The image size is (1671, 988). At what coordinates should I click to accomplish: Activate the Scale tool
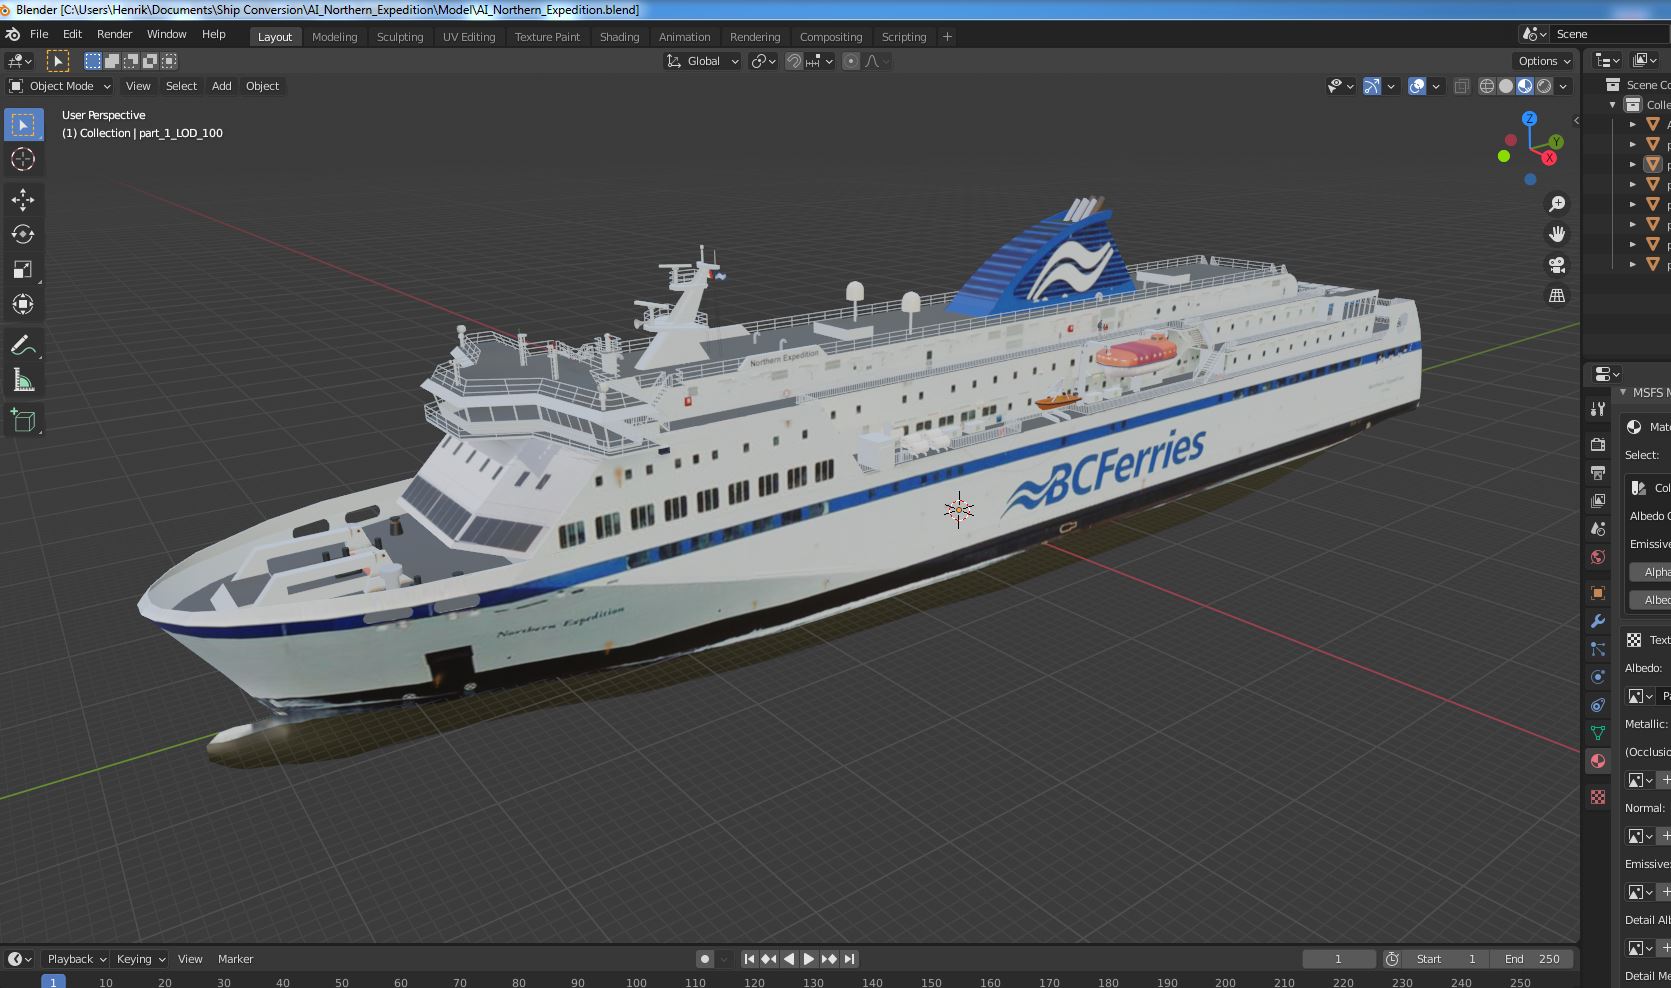pyautogui.click(x=23, y=270)
